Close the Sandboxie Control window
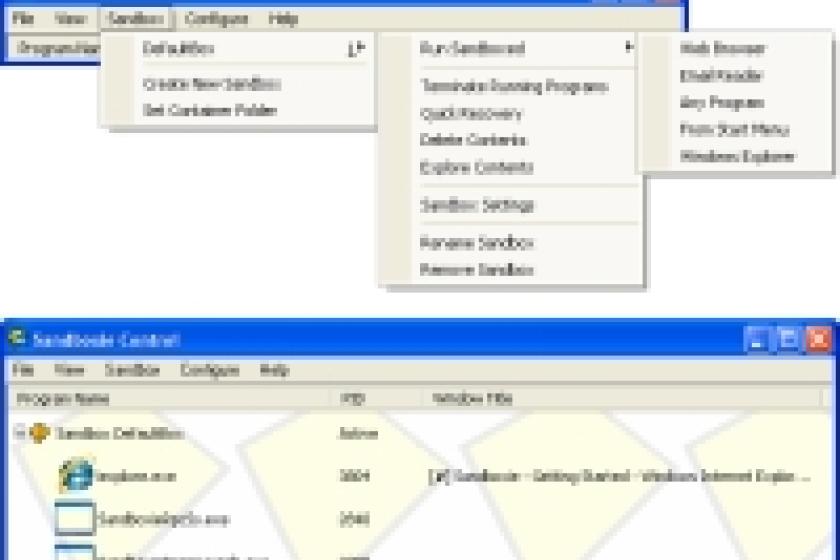 [x=819, y=339]
